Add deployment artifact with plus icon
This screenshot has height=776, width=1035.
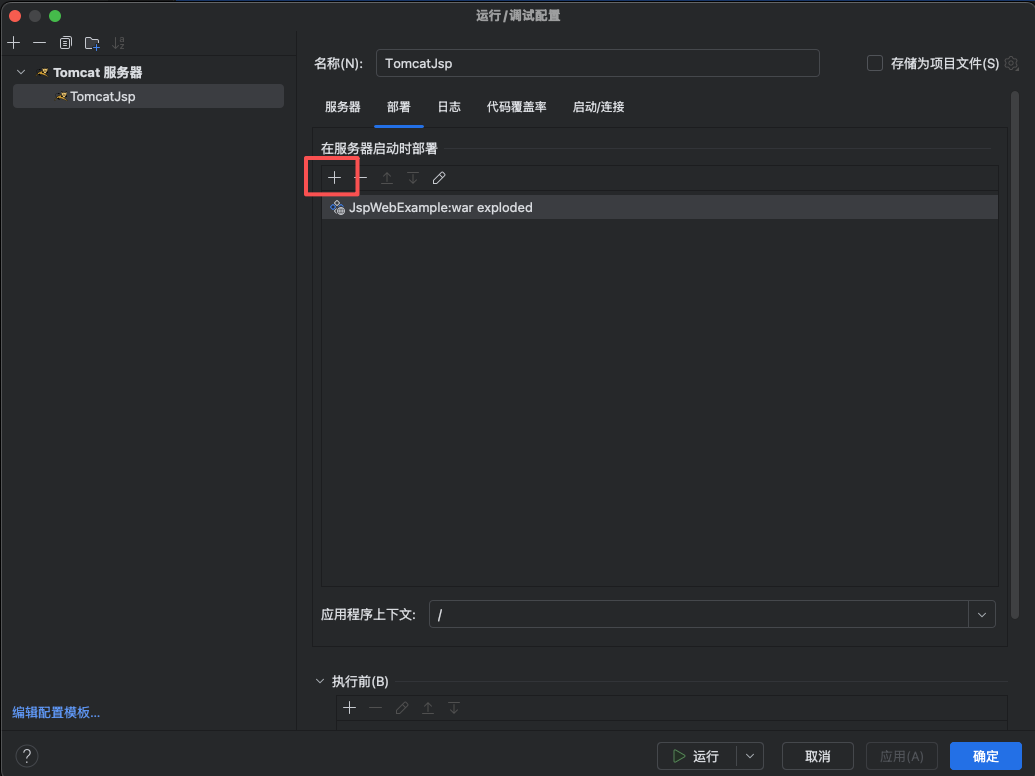335,178
